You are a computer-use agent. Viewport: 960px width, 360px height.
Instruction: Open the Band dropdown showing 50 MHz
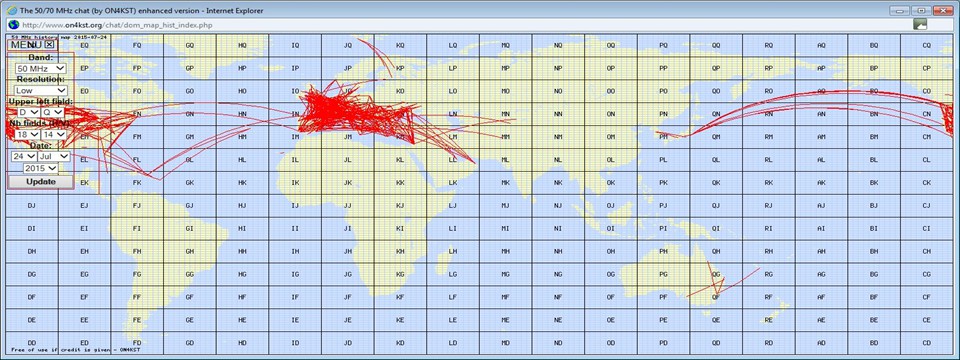(41, 69)
